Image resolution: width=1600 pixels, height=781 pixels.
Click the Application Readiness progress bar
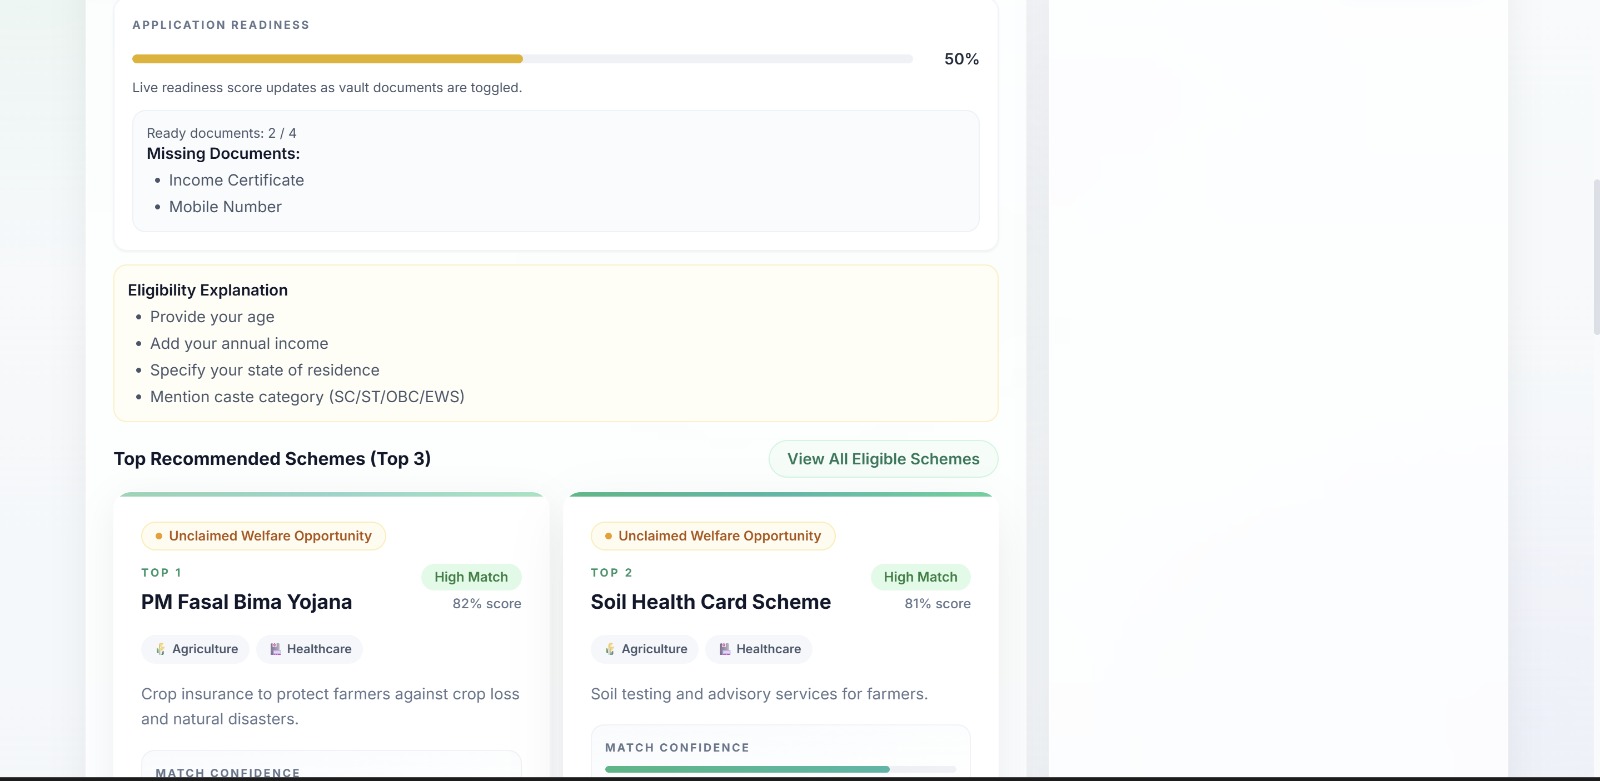coord(522,59)
